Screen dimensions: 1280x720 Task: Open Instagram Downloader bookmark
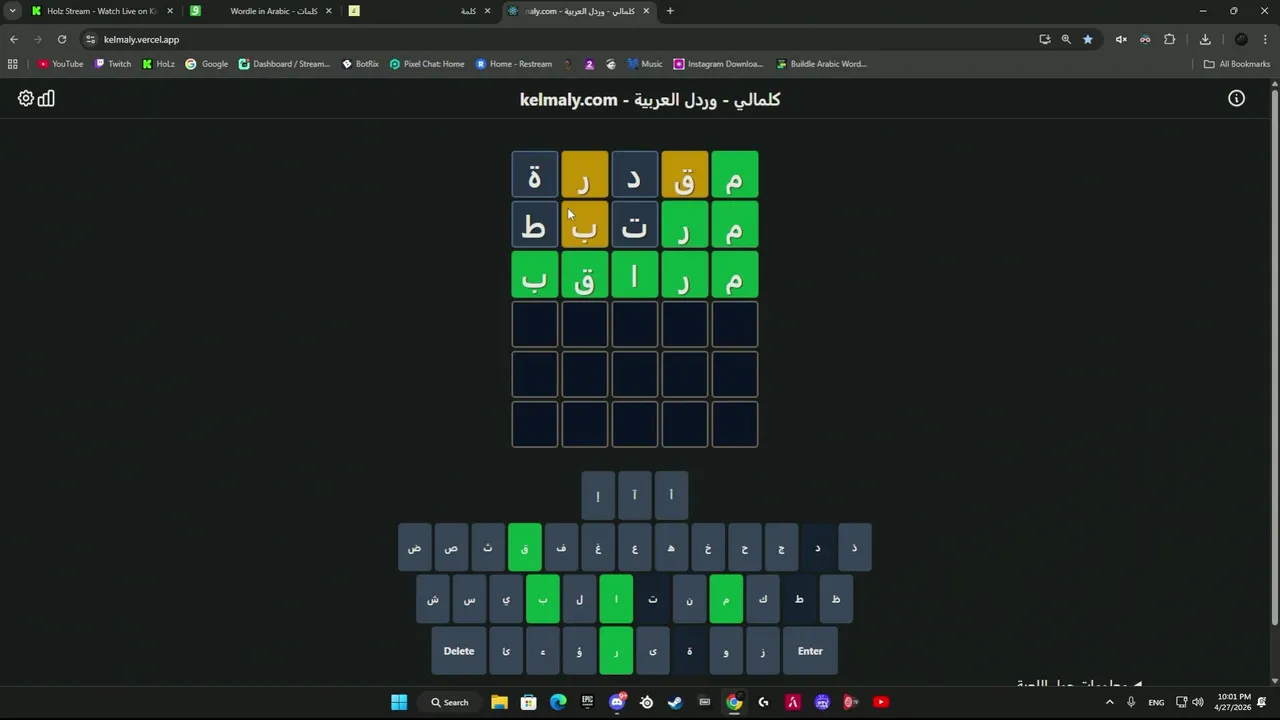pyautogui.click(x=718, y=64)
